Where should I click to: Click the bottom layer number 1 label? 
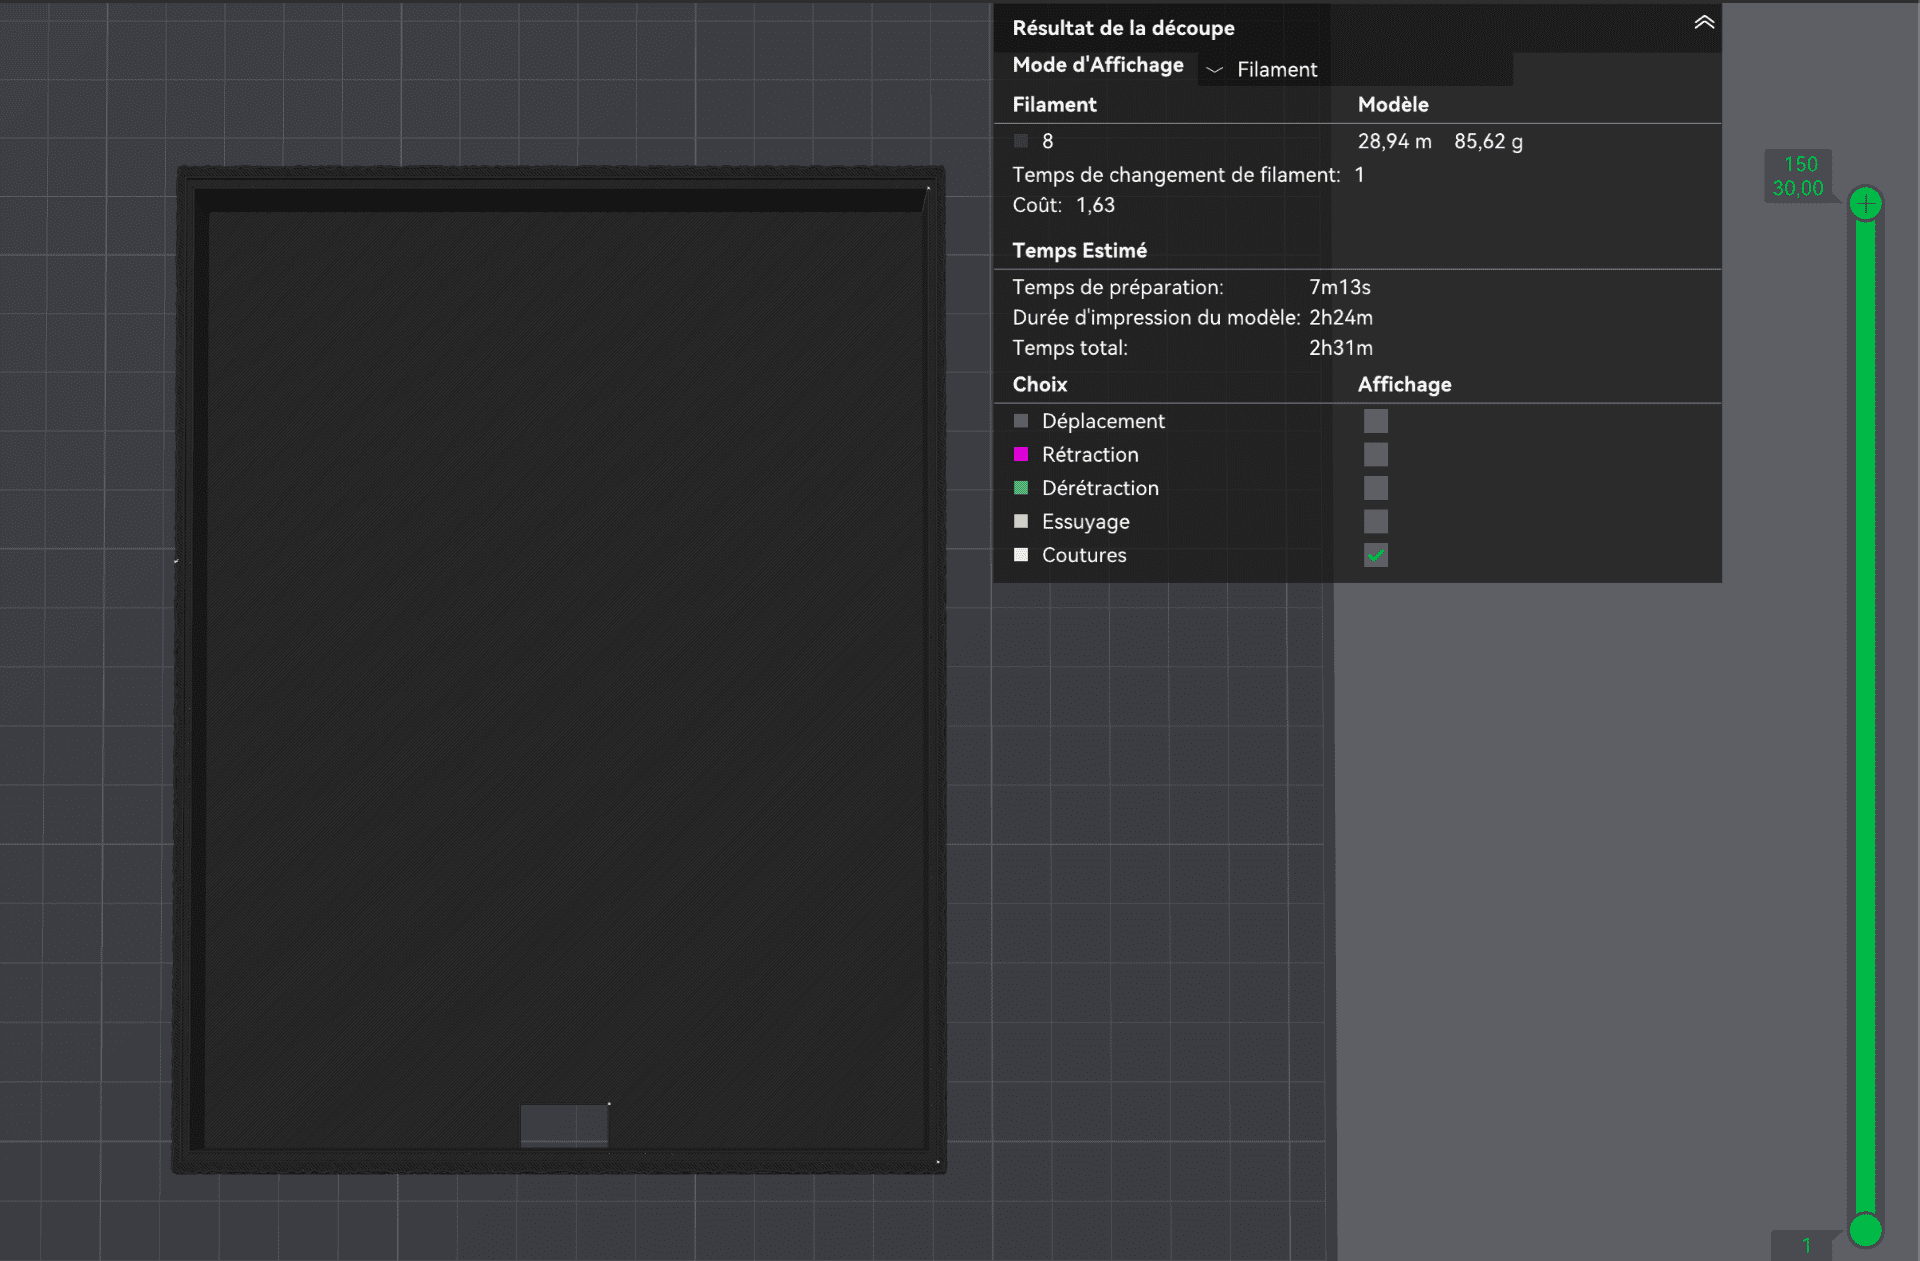pyautogui.click(x=1805, y=1245)
